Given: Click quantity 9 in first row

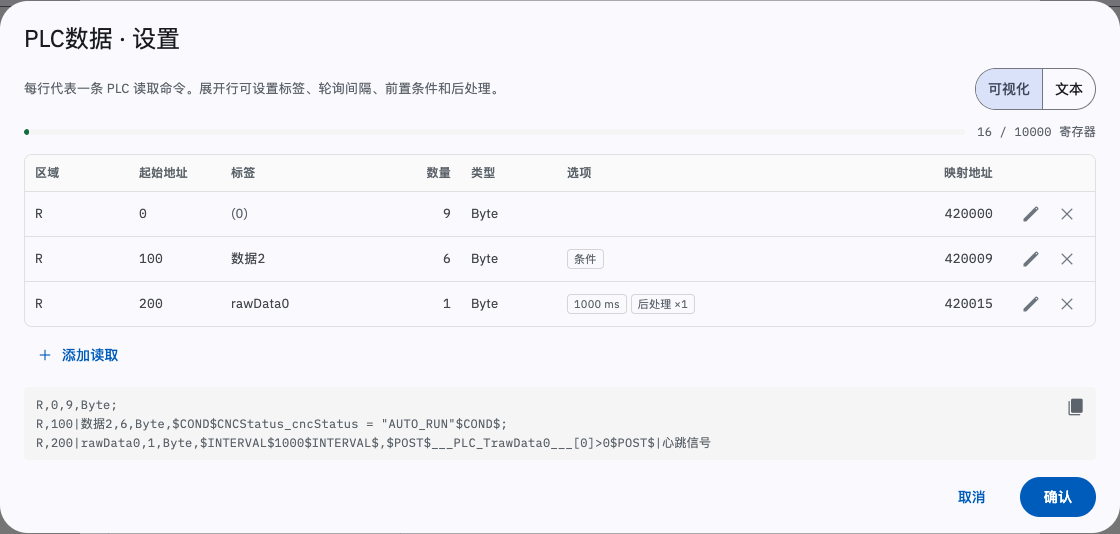Looking at the screenshot, I should [446, 214].
